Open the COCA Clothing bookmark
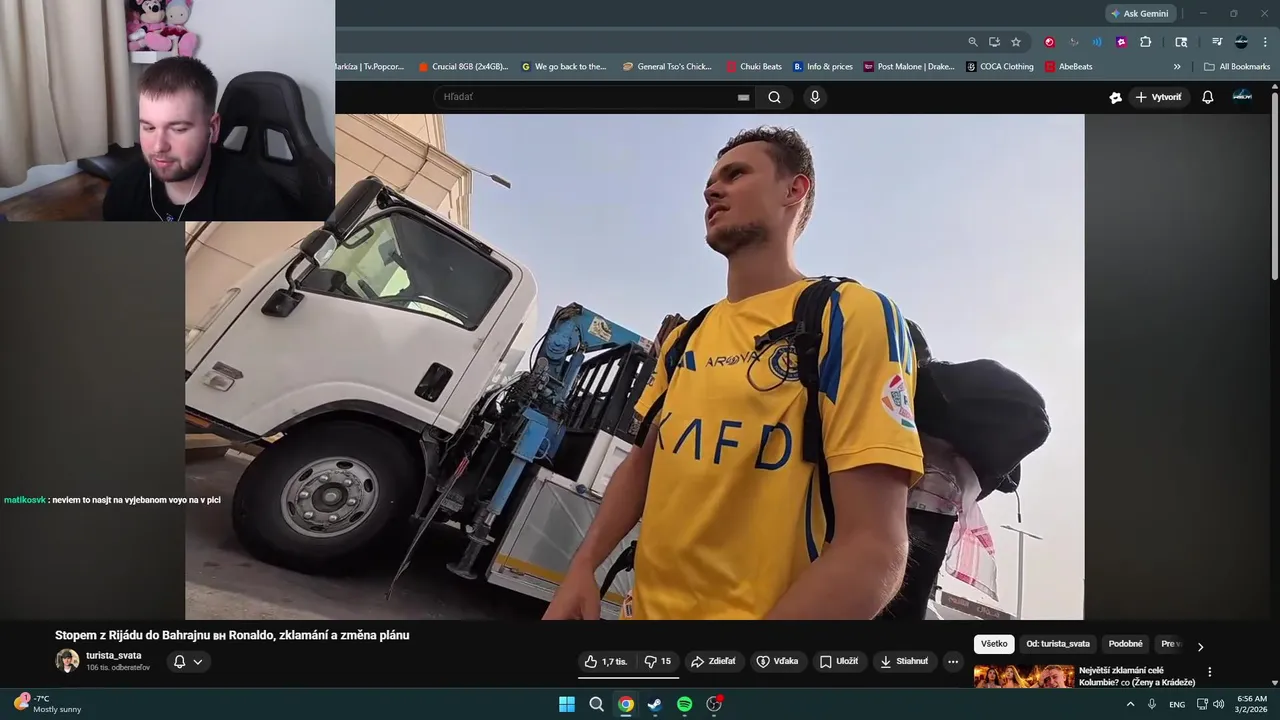 click(1000, 67)
